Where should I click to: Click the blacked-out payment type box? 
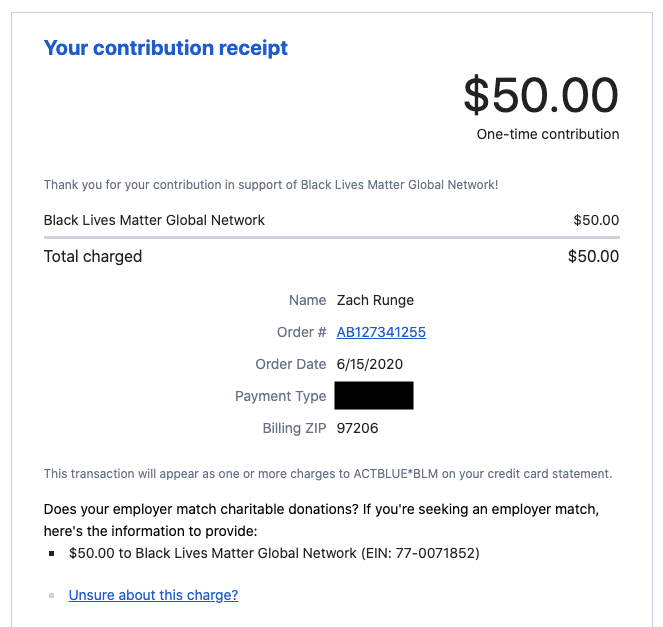(374, 395)
